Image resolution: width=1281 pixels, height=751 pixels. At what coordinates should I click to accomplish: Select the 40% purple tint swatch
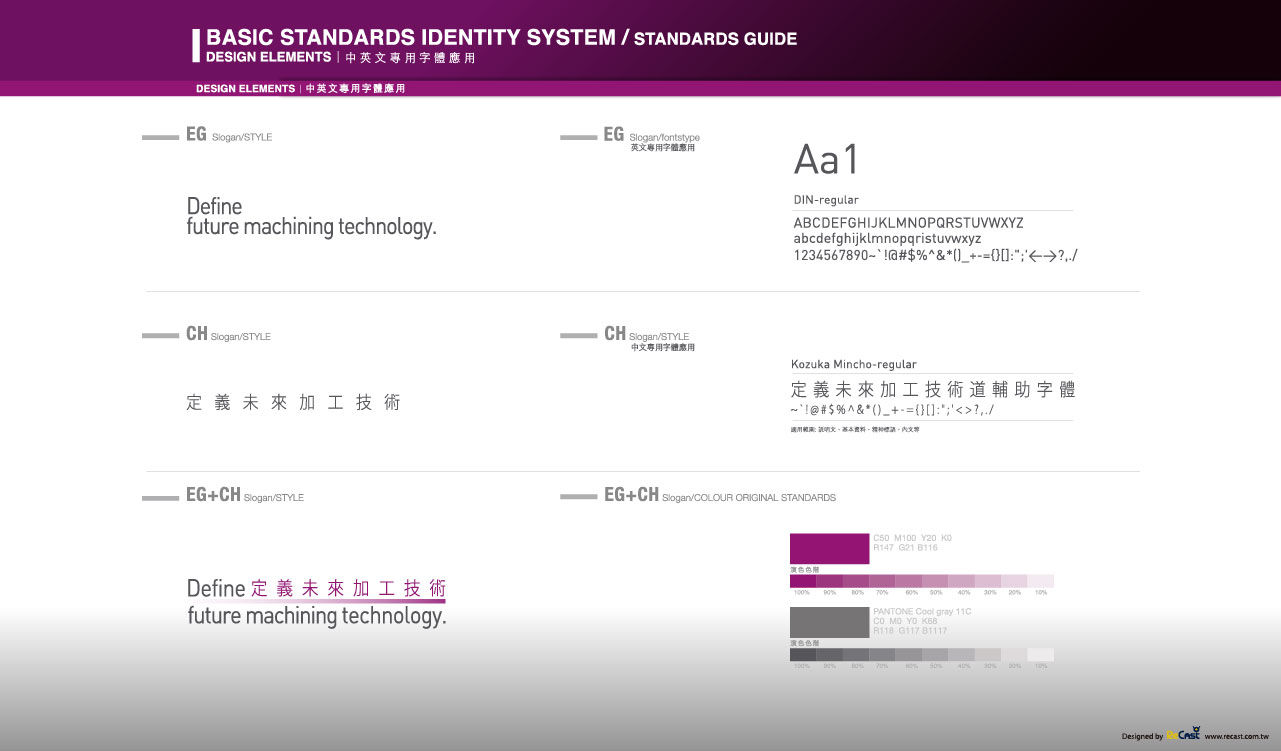961,581
